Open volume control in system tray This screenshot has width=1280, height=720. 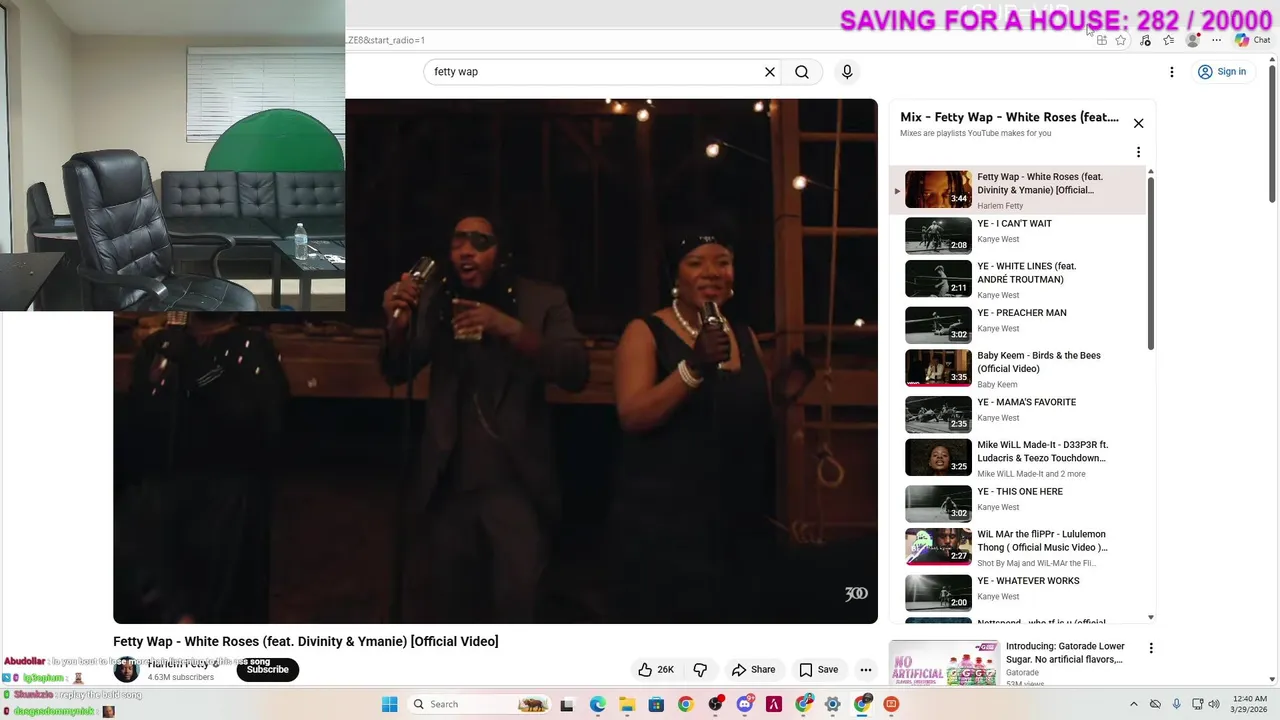(x=1214, y=704)
